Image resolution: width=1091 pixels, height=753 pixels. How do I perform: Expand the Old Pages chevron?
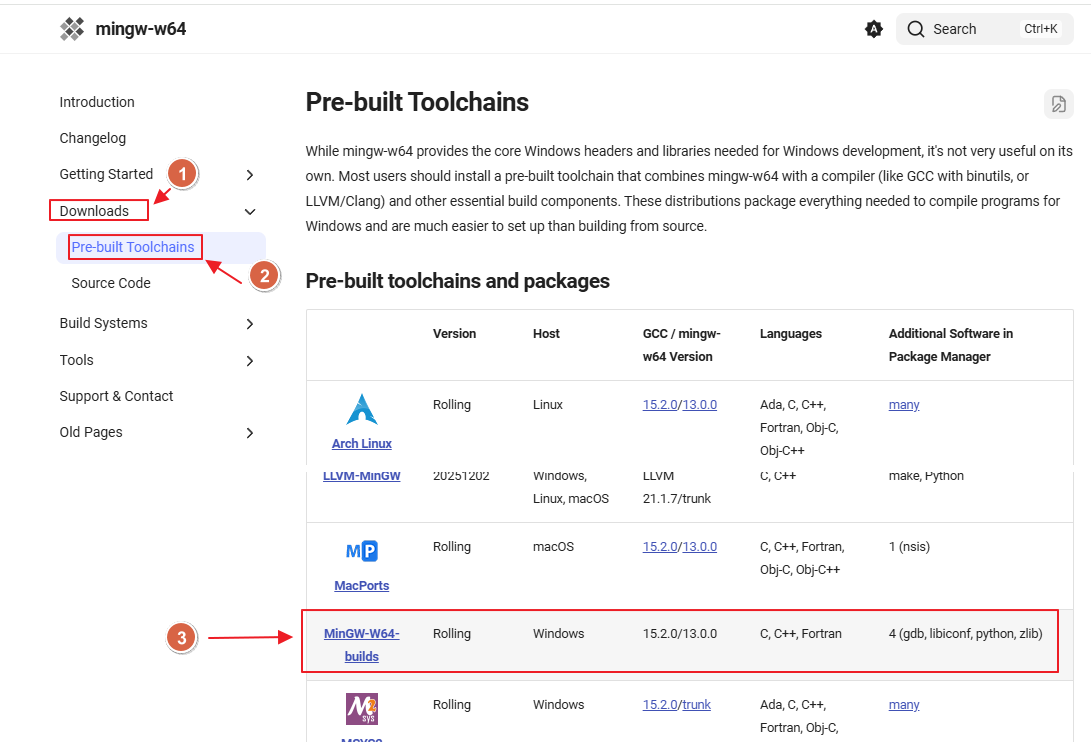click(x=250, y=434)
